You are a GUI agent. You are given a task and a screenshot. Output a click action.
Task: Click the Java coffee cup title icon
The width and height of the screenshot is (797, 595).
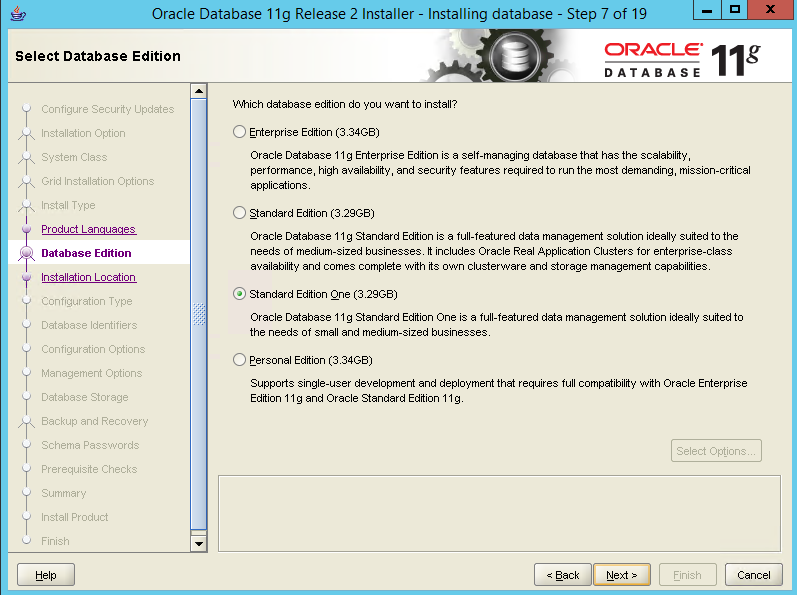tap(18, 14)
